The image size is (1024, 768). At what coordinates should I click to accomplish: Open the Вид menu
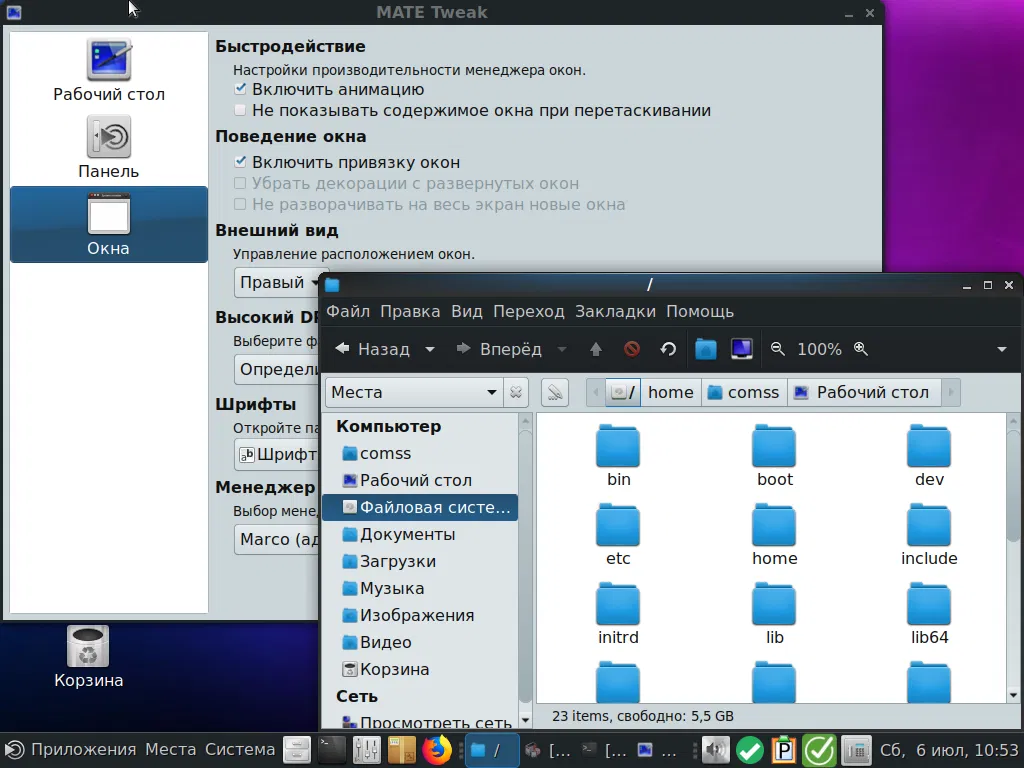(467, 312)
